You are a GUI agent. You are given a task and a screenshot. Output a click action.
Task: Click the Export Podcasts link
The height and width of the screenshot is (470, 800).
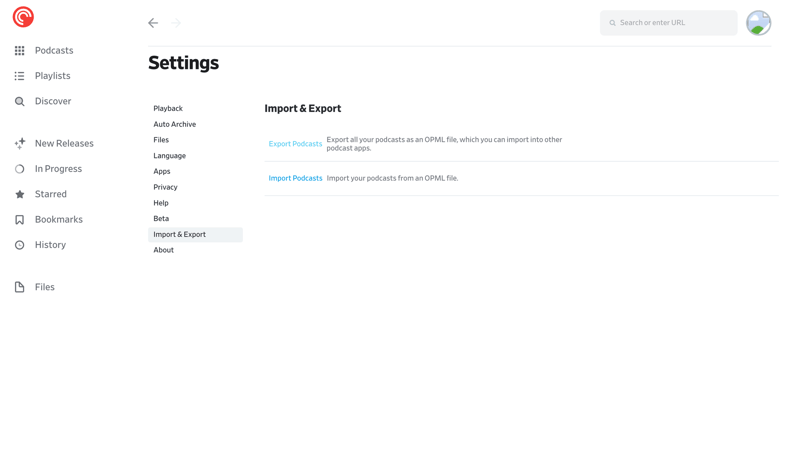pos(295,144)
